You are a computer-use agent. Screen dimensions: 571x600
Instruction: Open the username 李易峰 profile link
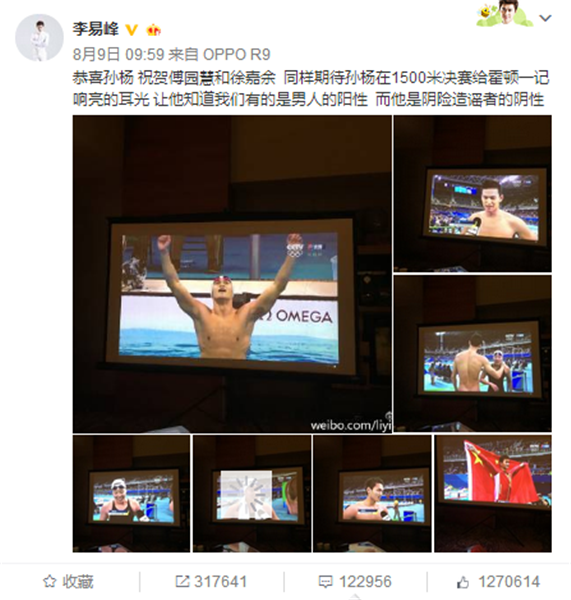pyautogui.click(x=96, y=29)
